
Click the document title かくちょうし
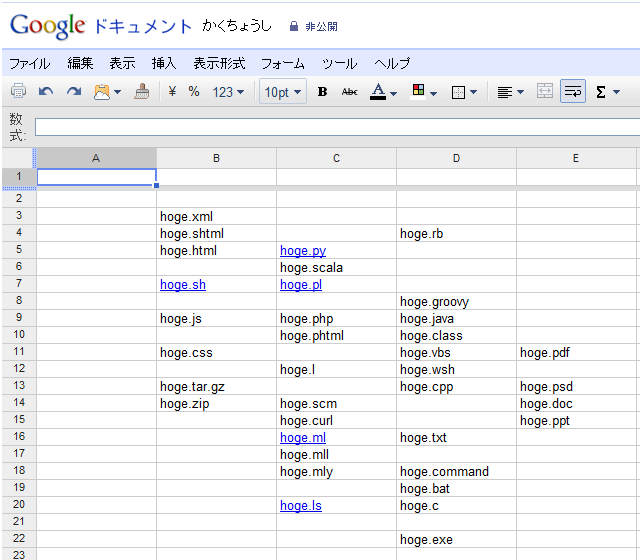pos(237,26)
